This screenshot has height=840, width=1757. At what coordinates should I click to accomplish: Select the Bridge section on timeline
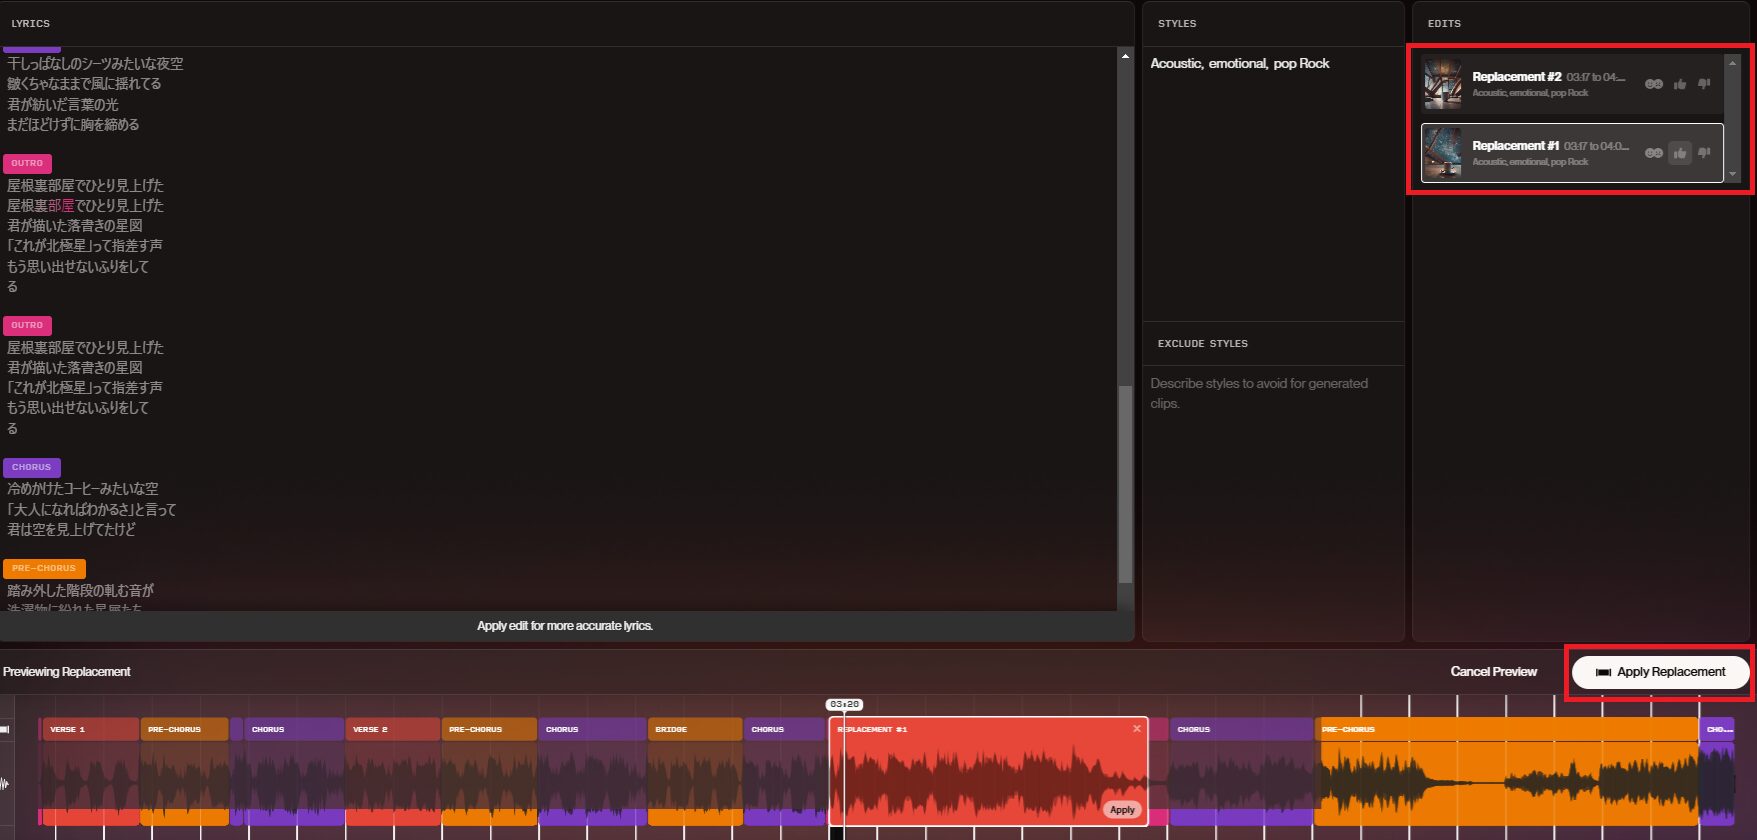(x=694, y=730)
